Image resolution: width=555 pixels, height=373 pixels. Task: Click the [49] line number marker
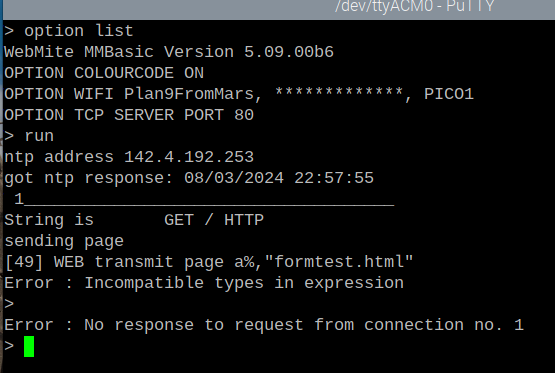(24, 262)
